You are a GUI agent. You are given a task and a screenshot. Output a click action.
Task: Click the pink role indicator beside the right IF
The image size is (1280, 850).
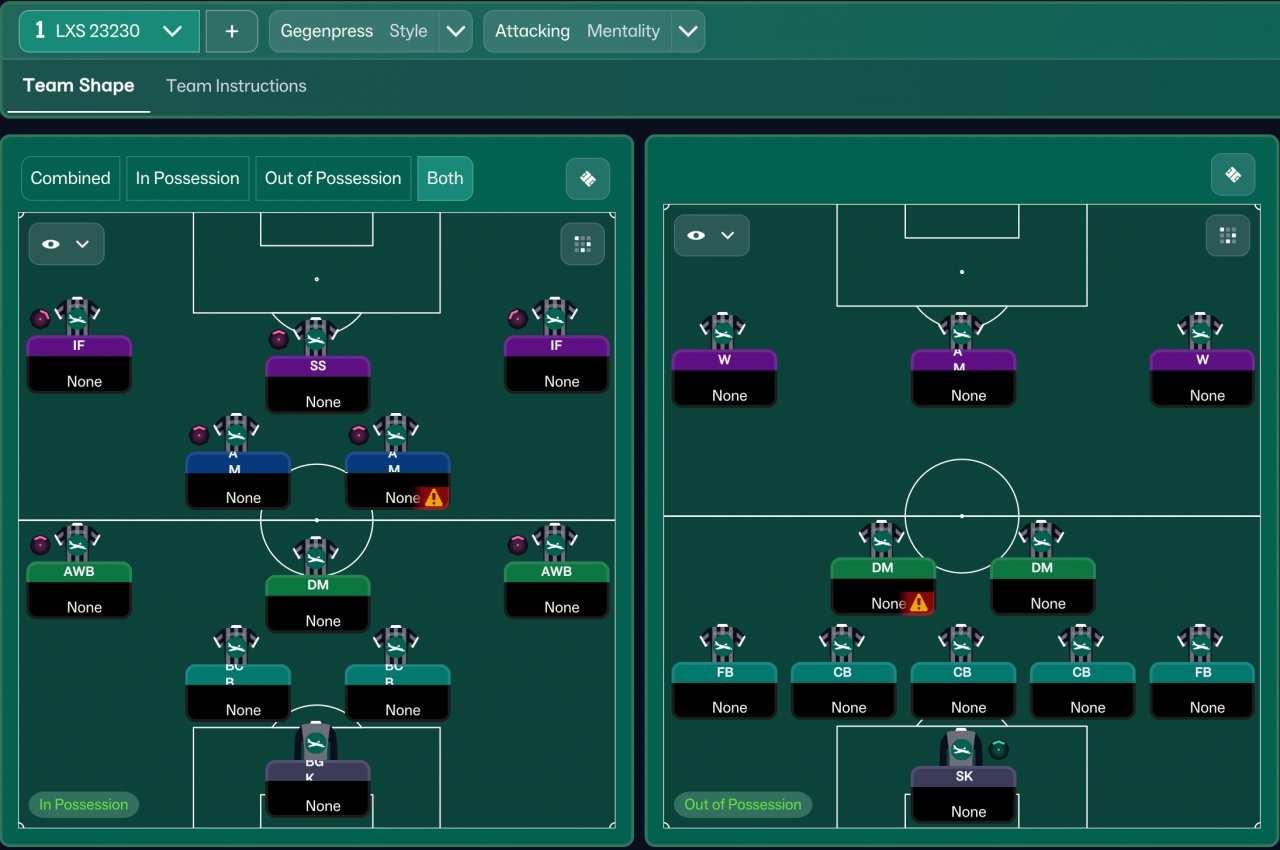click(x=517, y=319)
